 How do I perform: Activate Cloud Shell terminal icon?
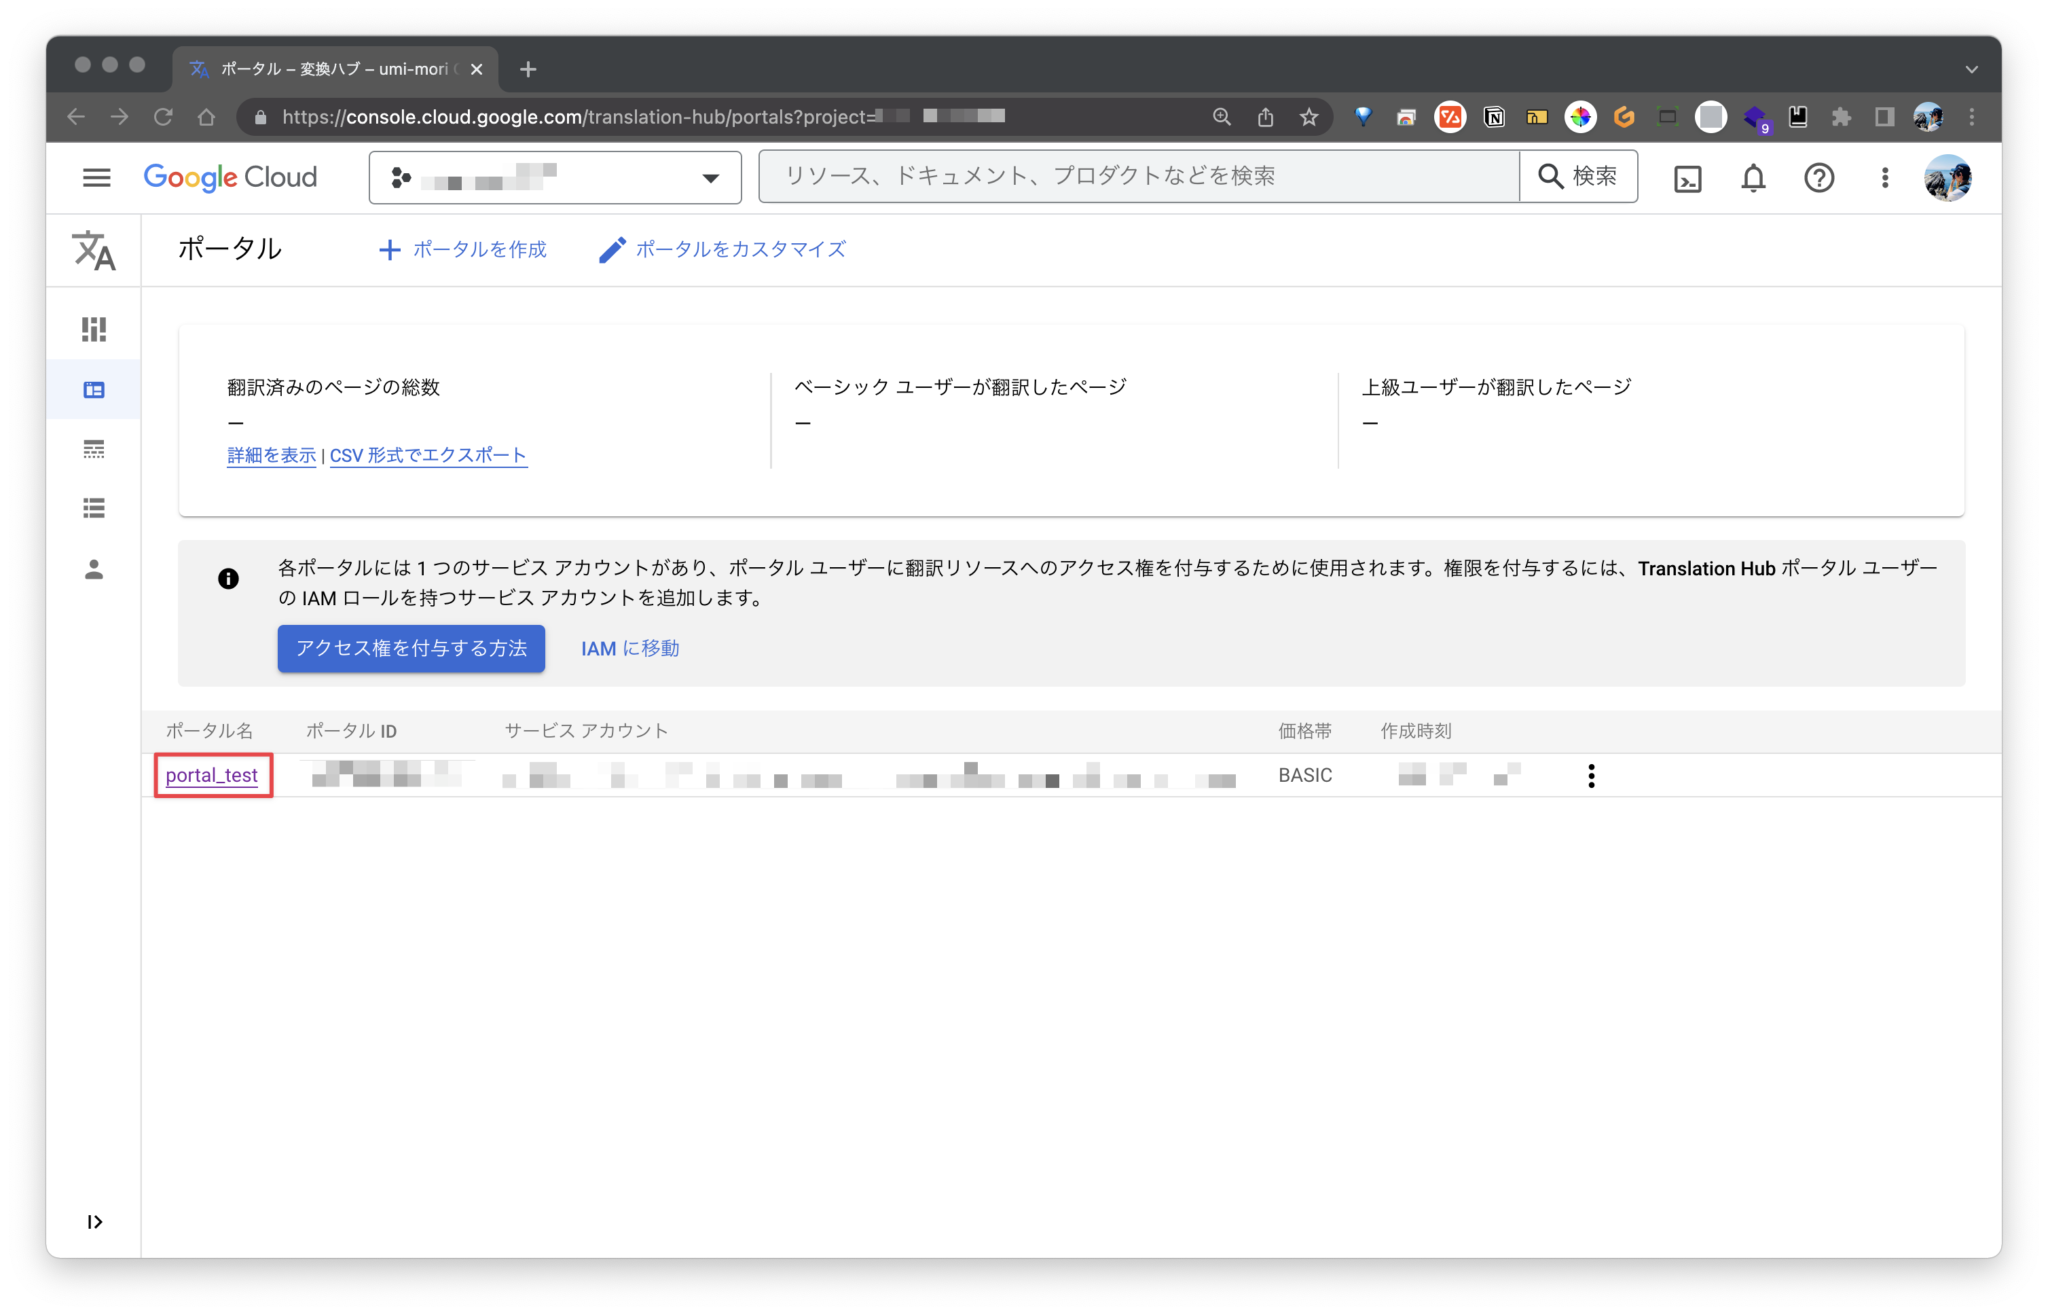pyautogui.click(x=1687, y=177)
